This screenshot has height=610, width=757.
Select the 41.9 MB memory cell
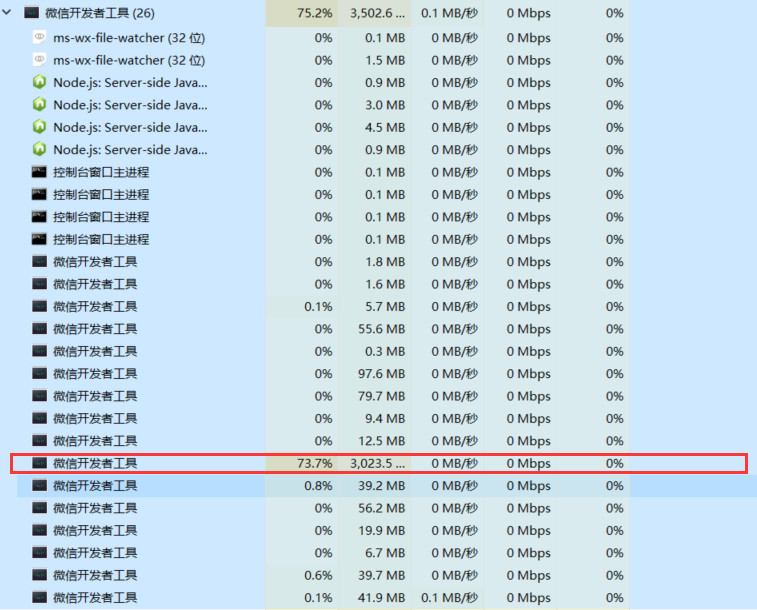tap(381, 597)
